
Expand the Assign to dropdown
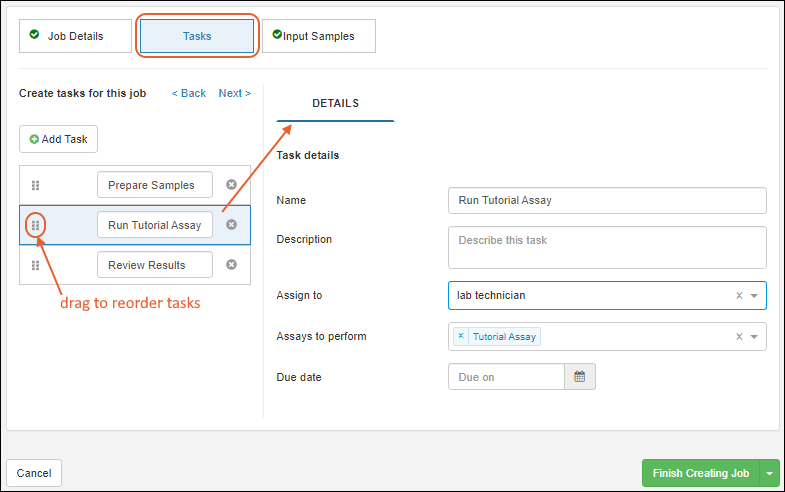point(754,296)
